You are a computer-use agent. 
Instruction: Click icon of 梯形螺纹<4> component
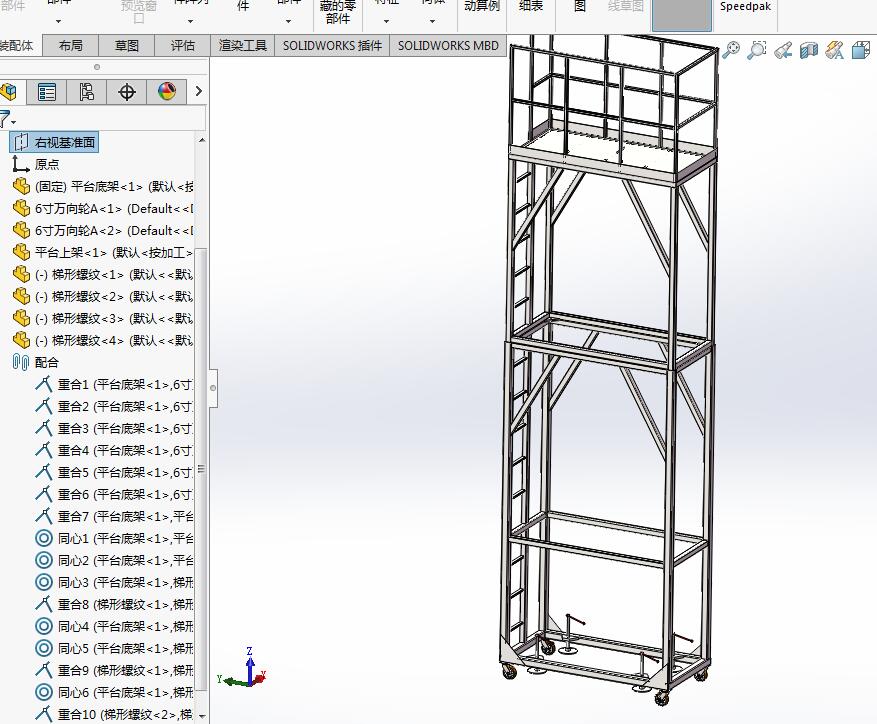tap(21, 340)
